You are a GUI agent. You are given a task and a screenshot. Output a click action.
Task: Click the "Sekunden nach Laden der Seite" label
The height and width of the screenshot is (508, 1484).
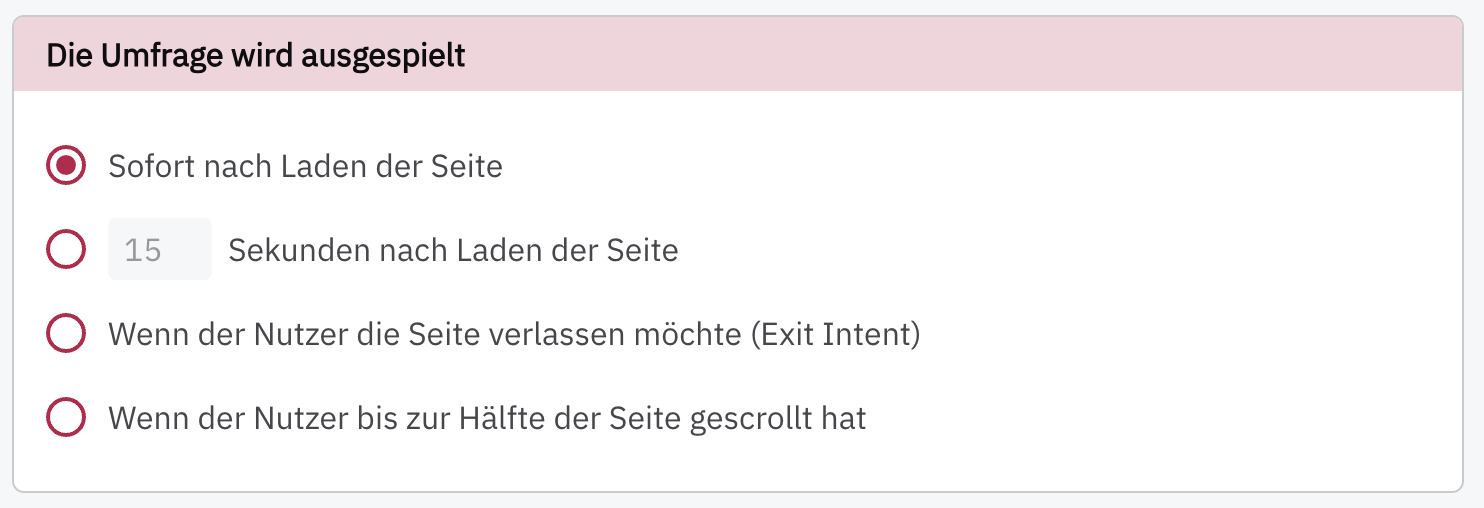point(453,250)
